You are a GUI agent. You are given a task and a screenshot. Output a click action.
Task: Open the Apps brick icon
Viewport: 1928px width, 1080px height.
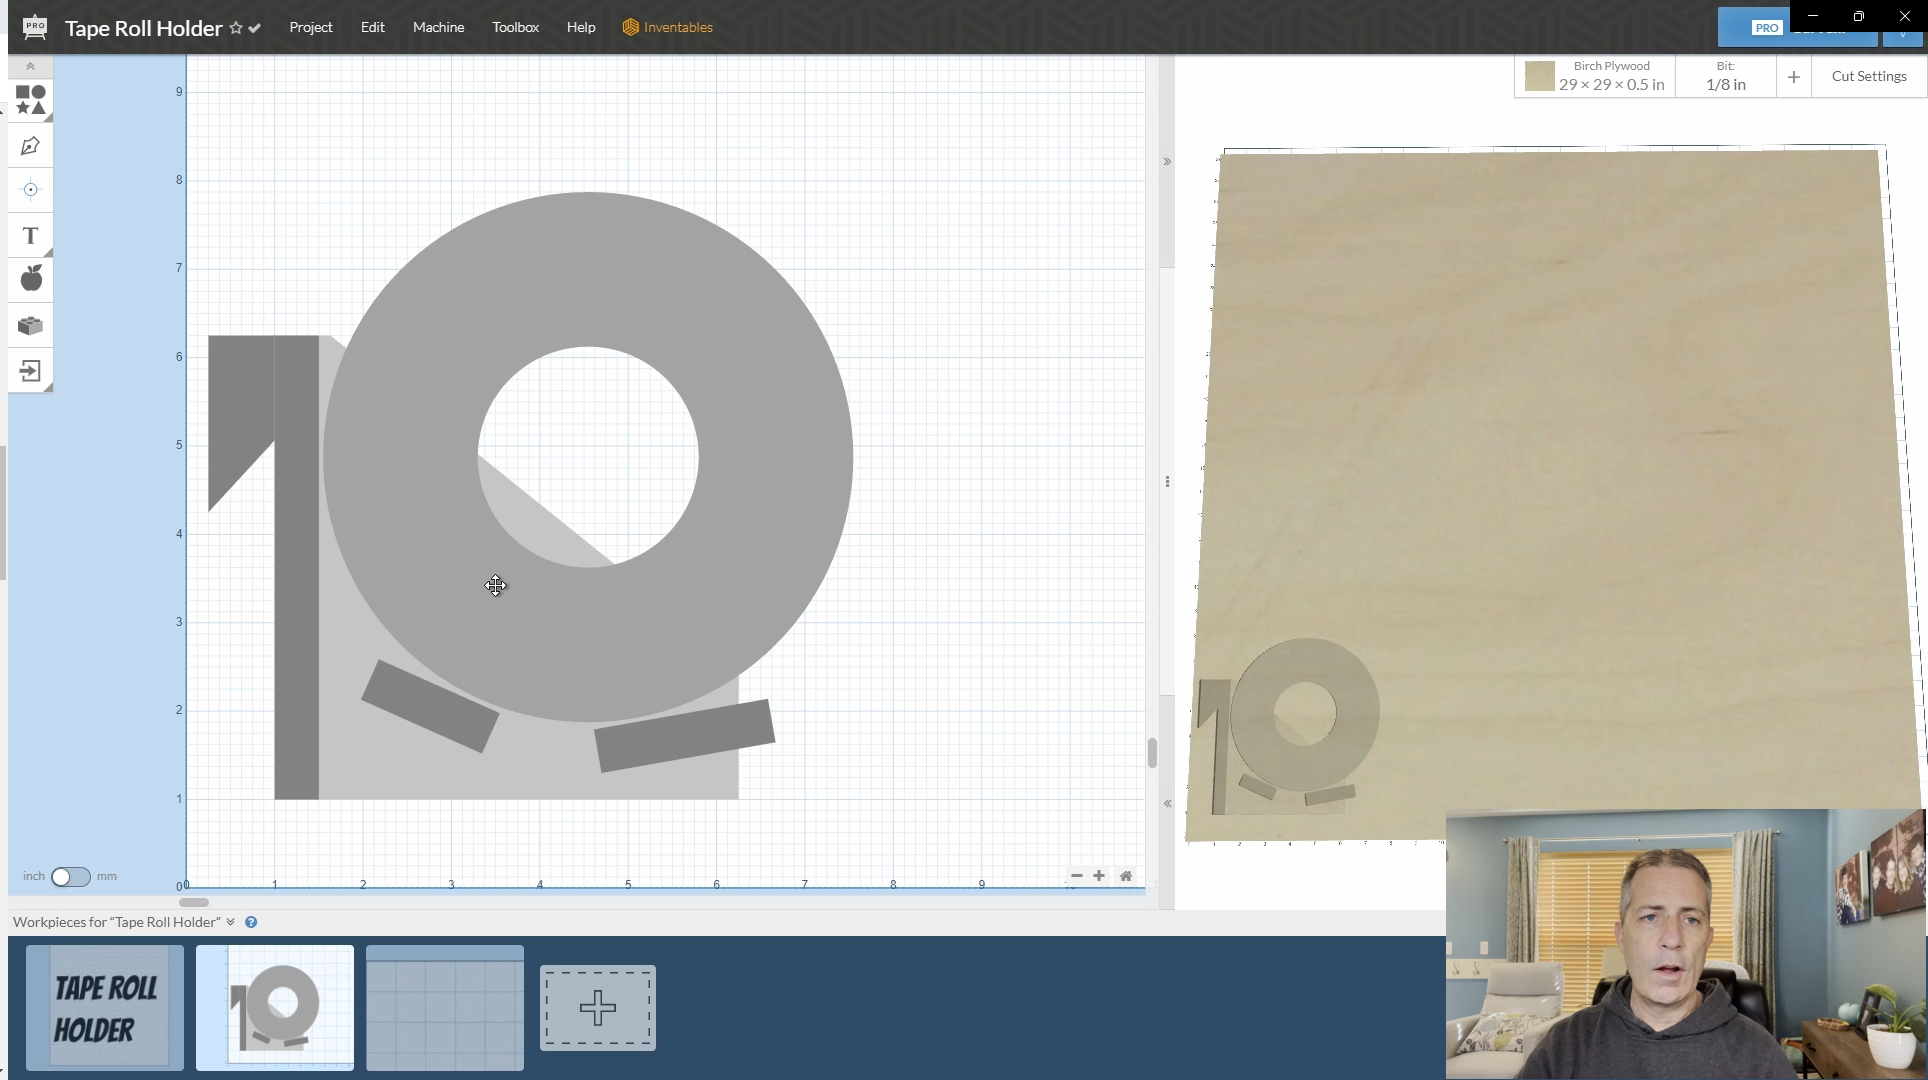[x=30, y=326]
